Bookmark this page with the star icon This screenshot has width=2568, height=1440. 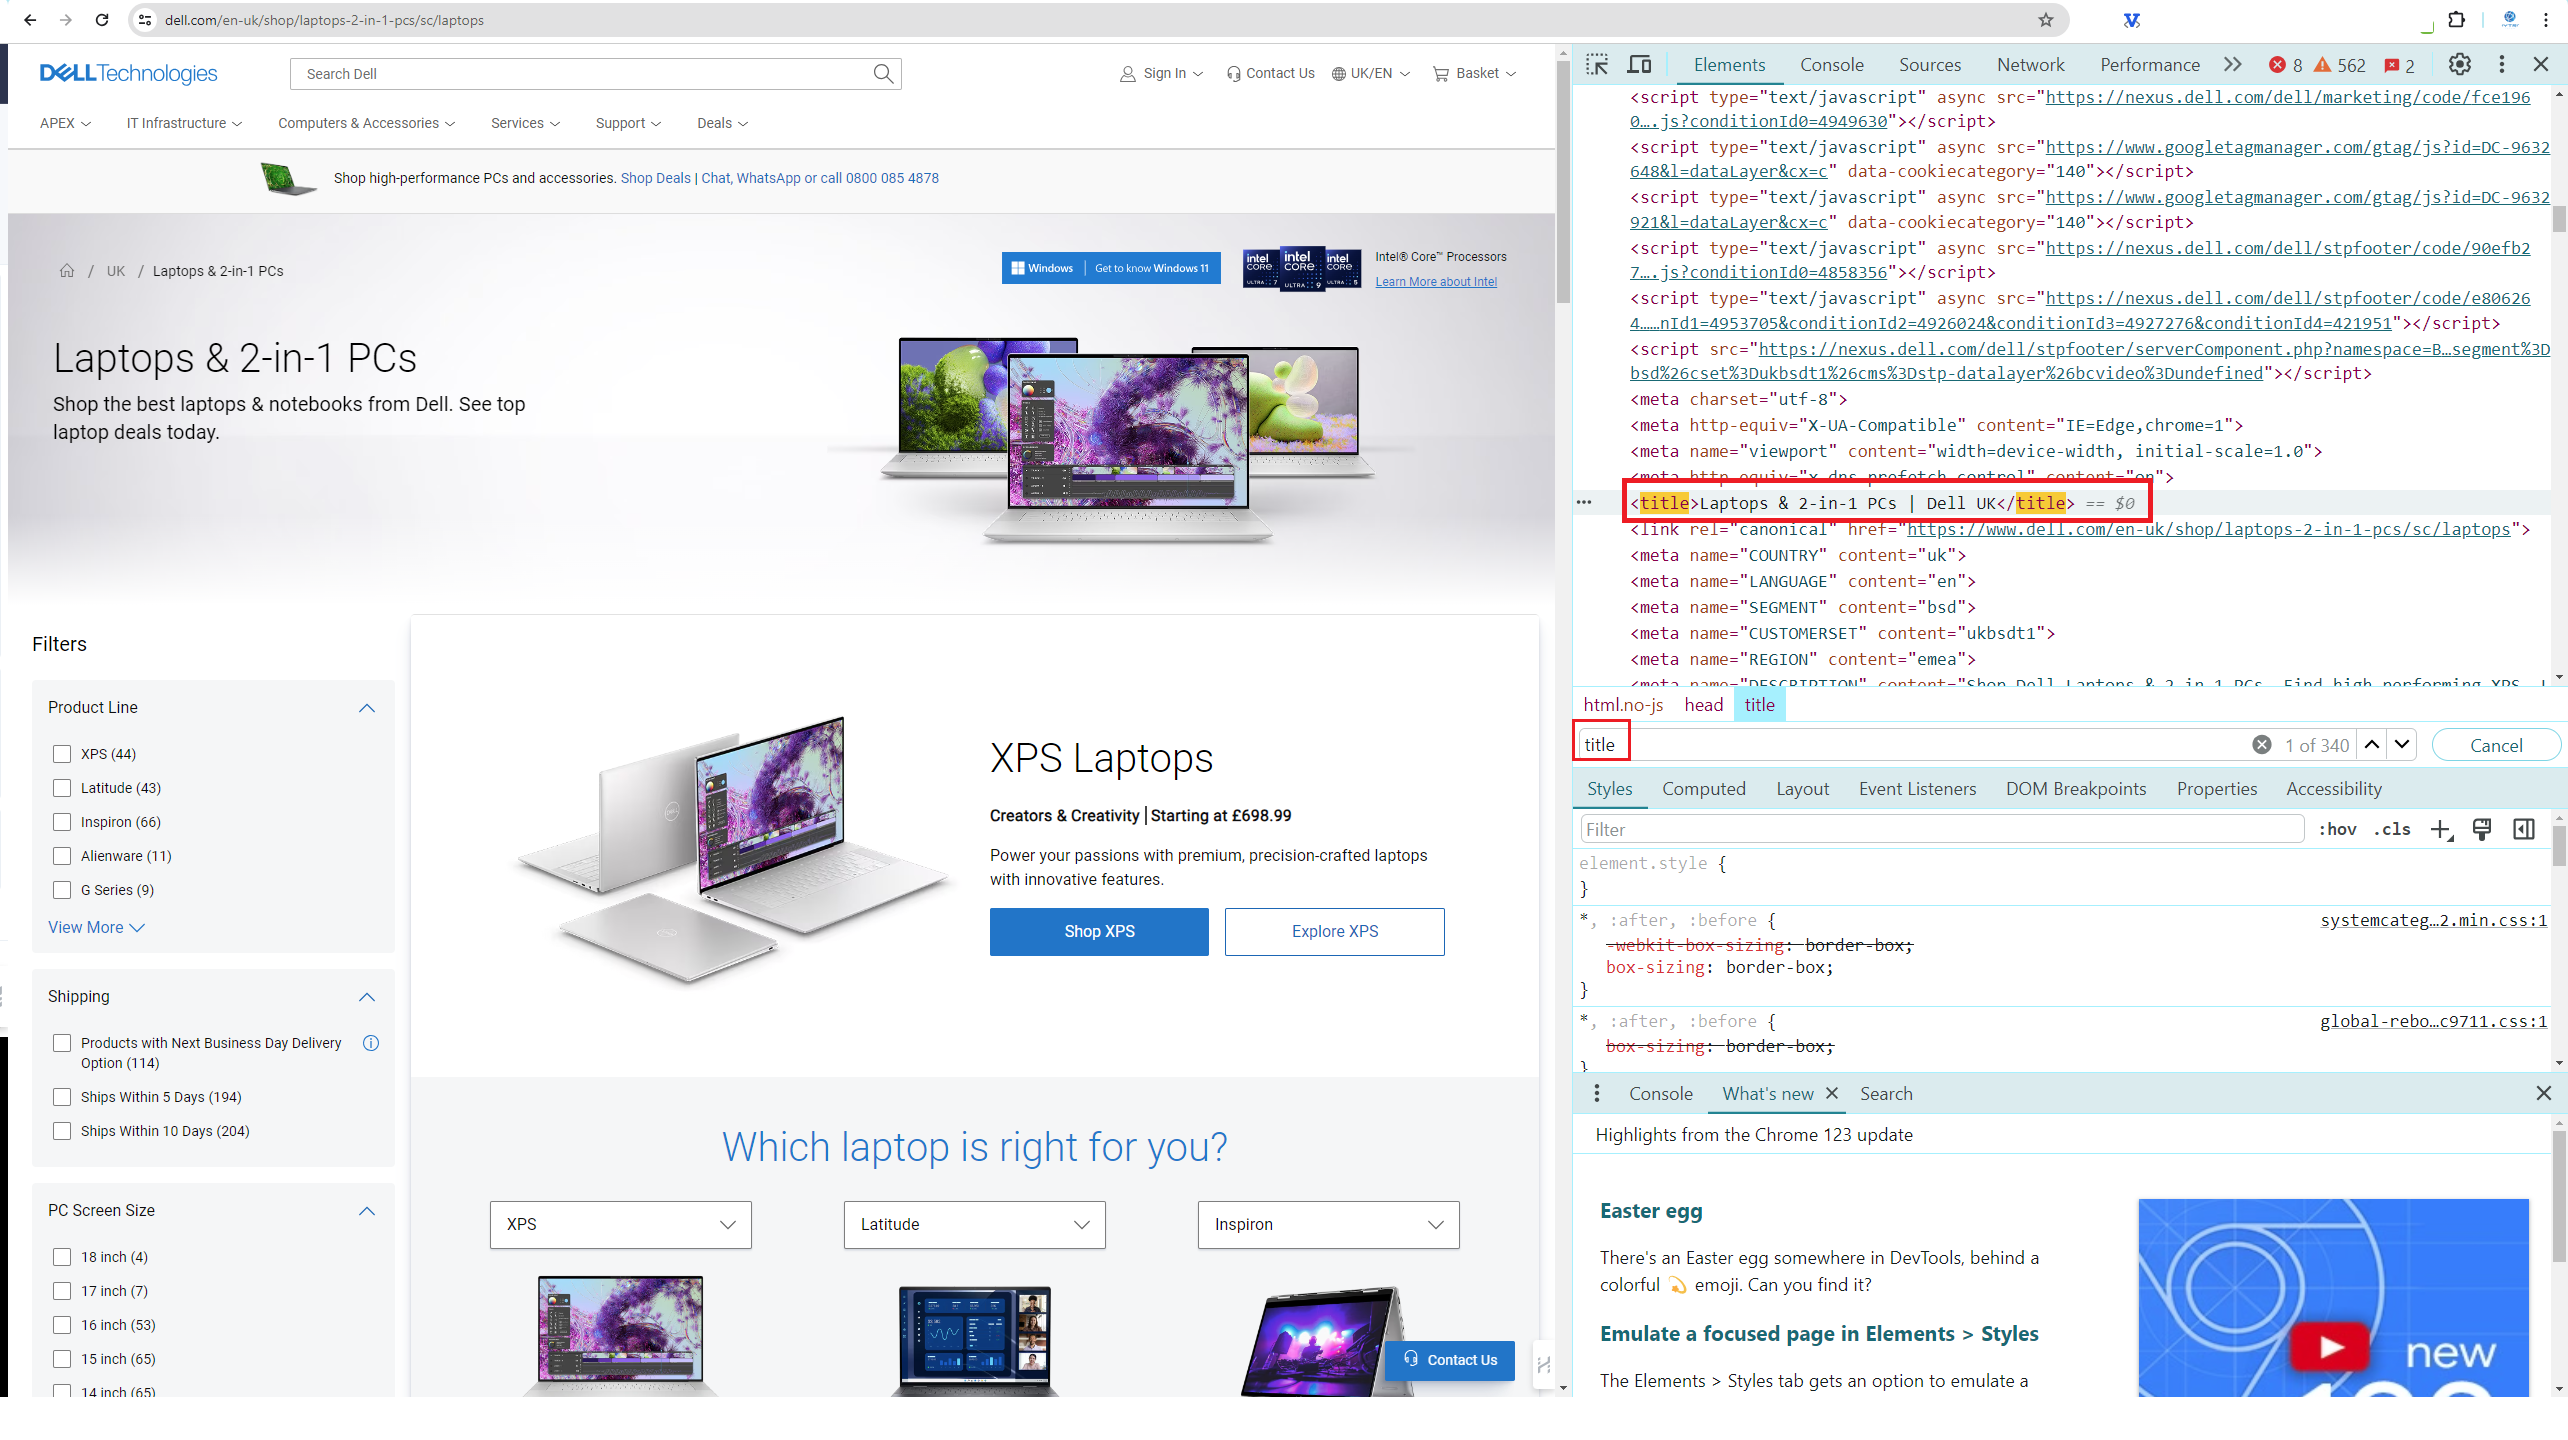[x=2045, y=20]
